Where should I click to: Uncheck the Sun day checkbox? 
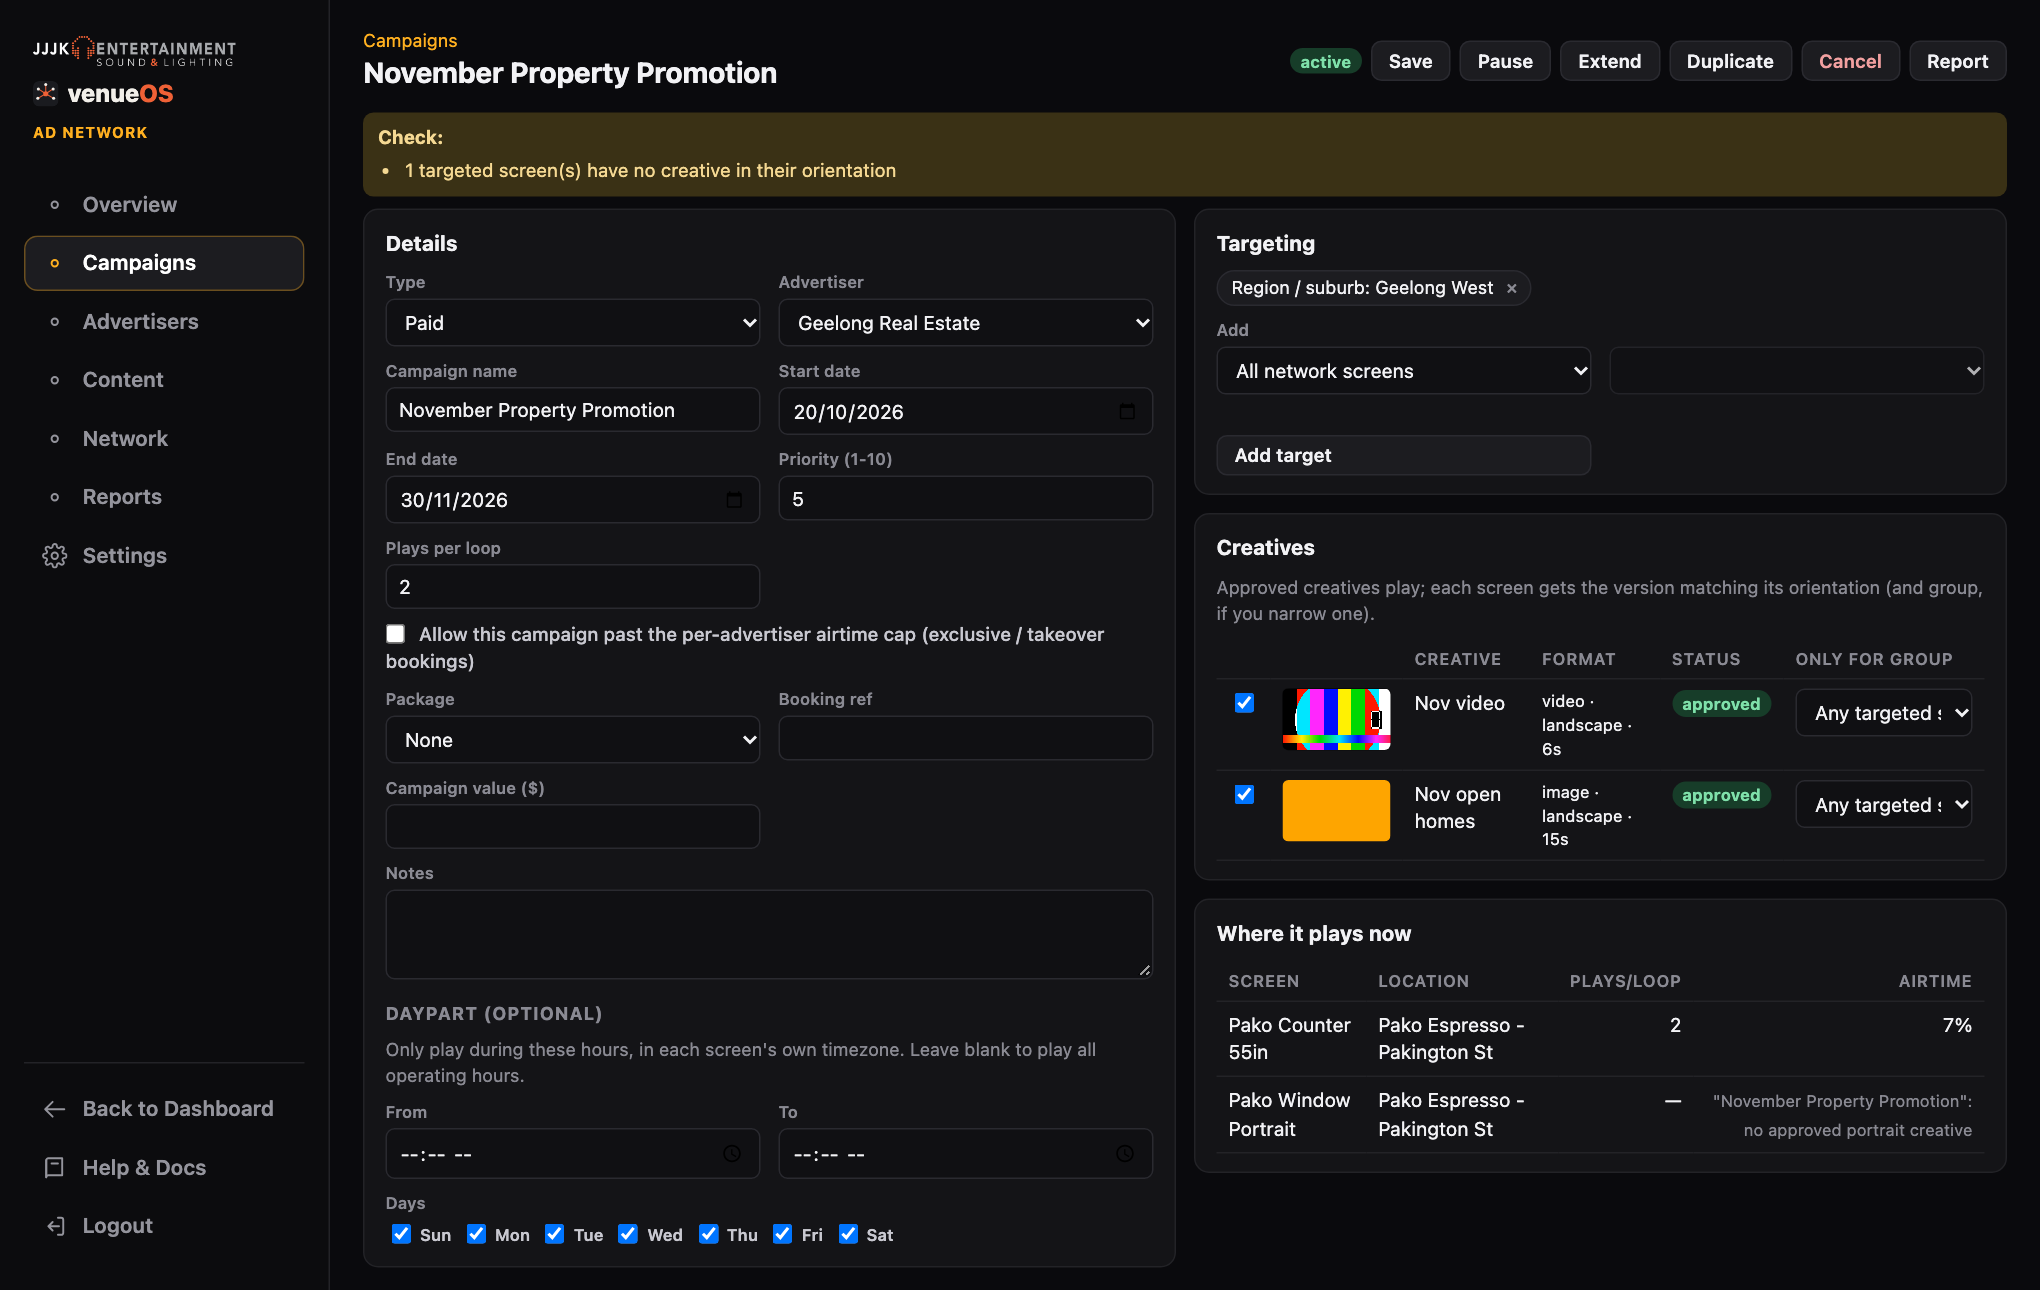click(x=401, y=1234)
